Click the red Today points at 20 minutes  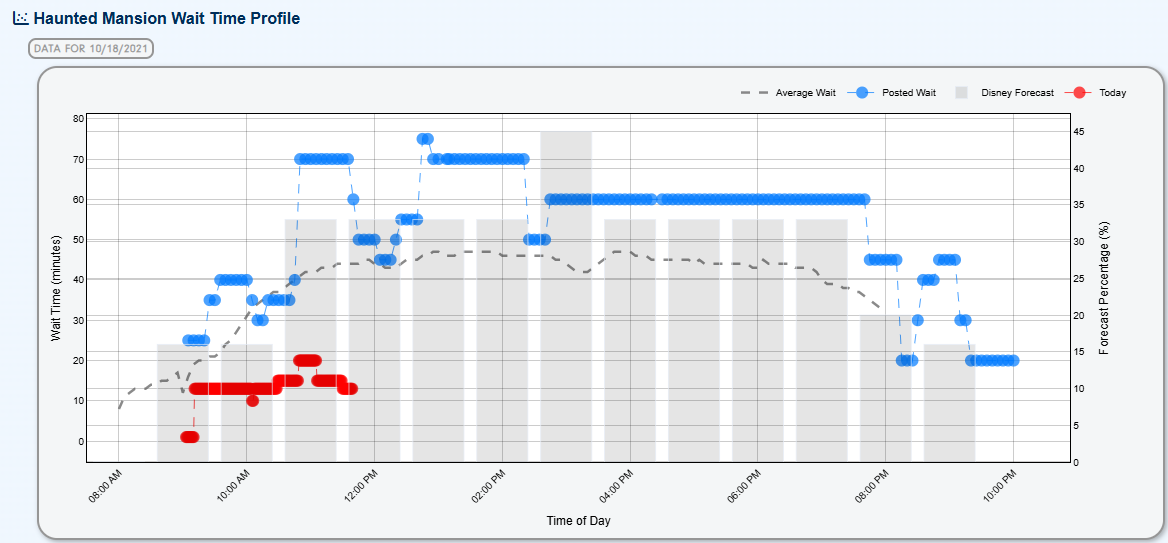point(307,361)
